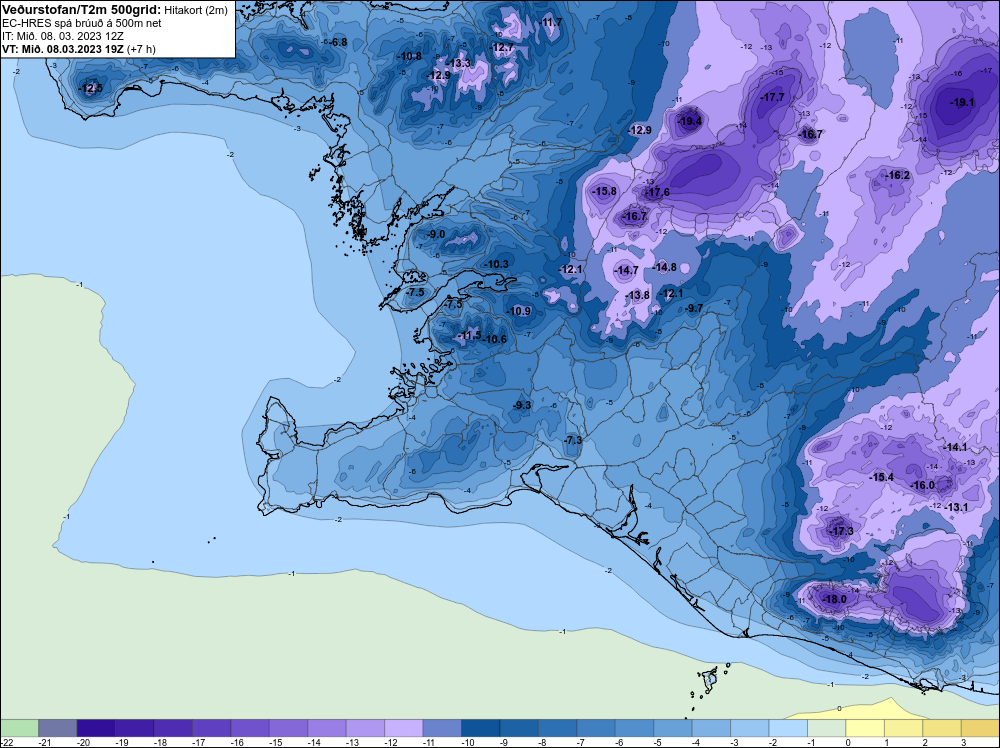
Task: Click the Veðurstofan/T2m 500grid title
Action: click(x=80, y=10)
